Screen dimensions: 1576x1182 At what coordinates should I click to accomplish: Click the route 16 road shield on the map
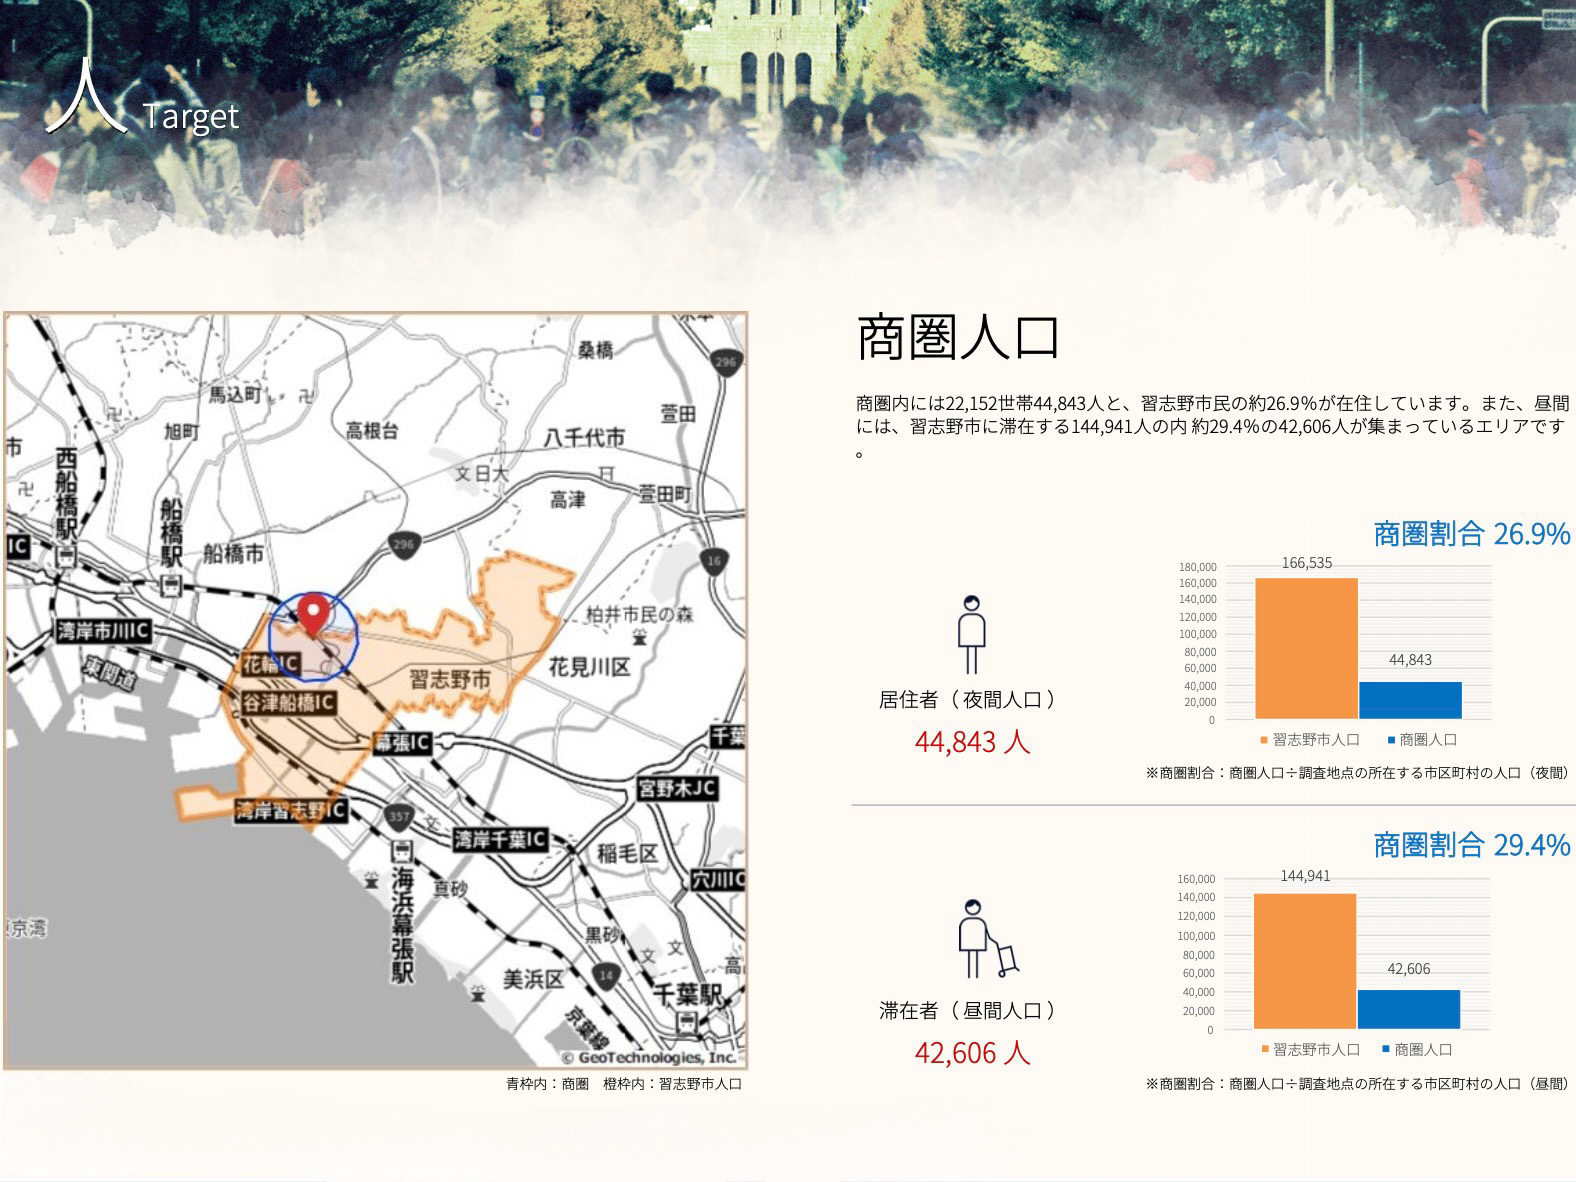click(x=713, y=561)
